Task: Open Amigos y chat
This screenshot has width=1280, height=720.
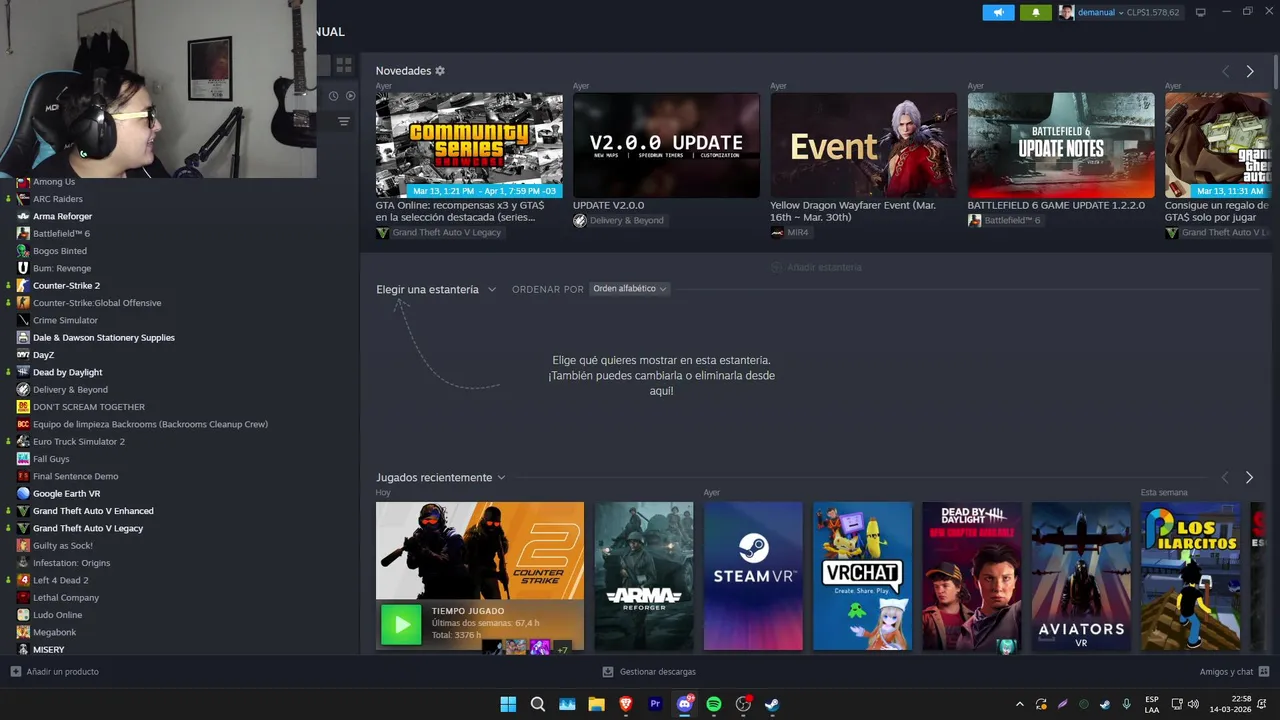Action: pyautogui.click(x=1234, y=671)
